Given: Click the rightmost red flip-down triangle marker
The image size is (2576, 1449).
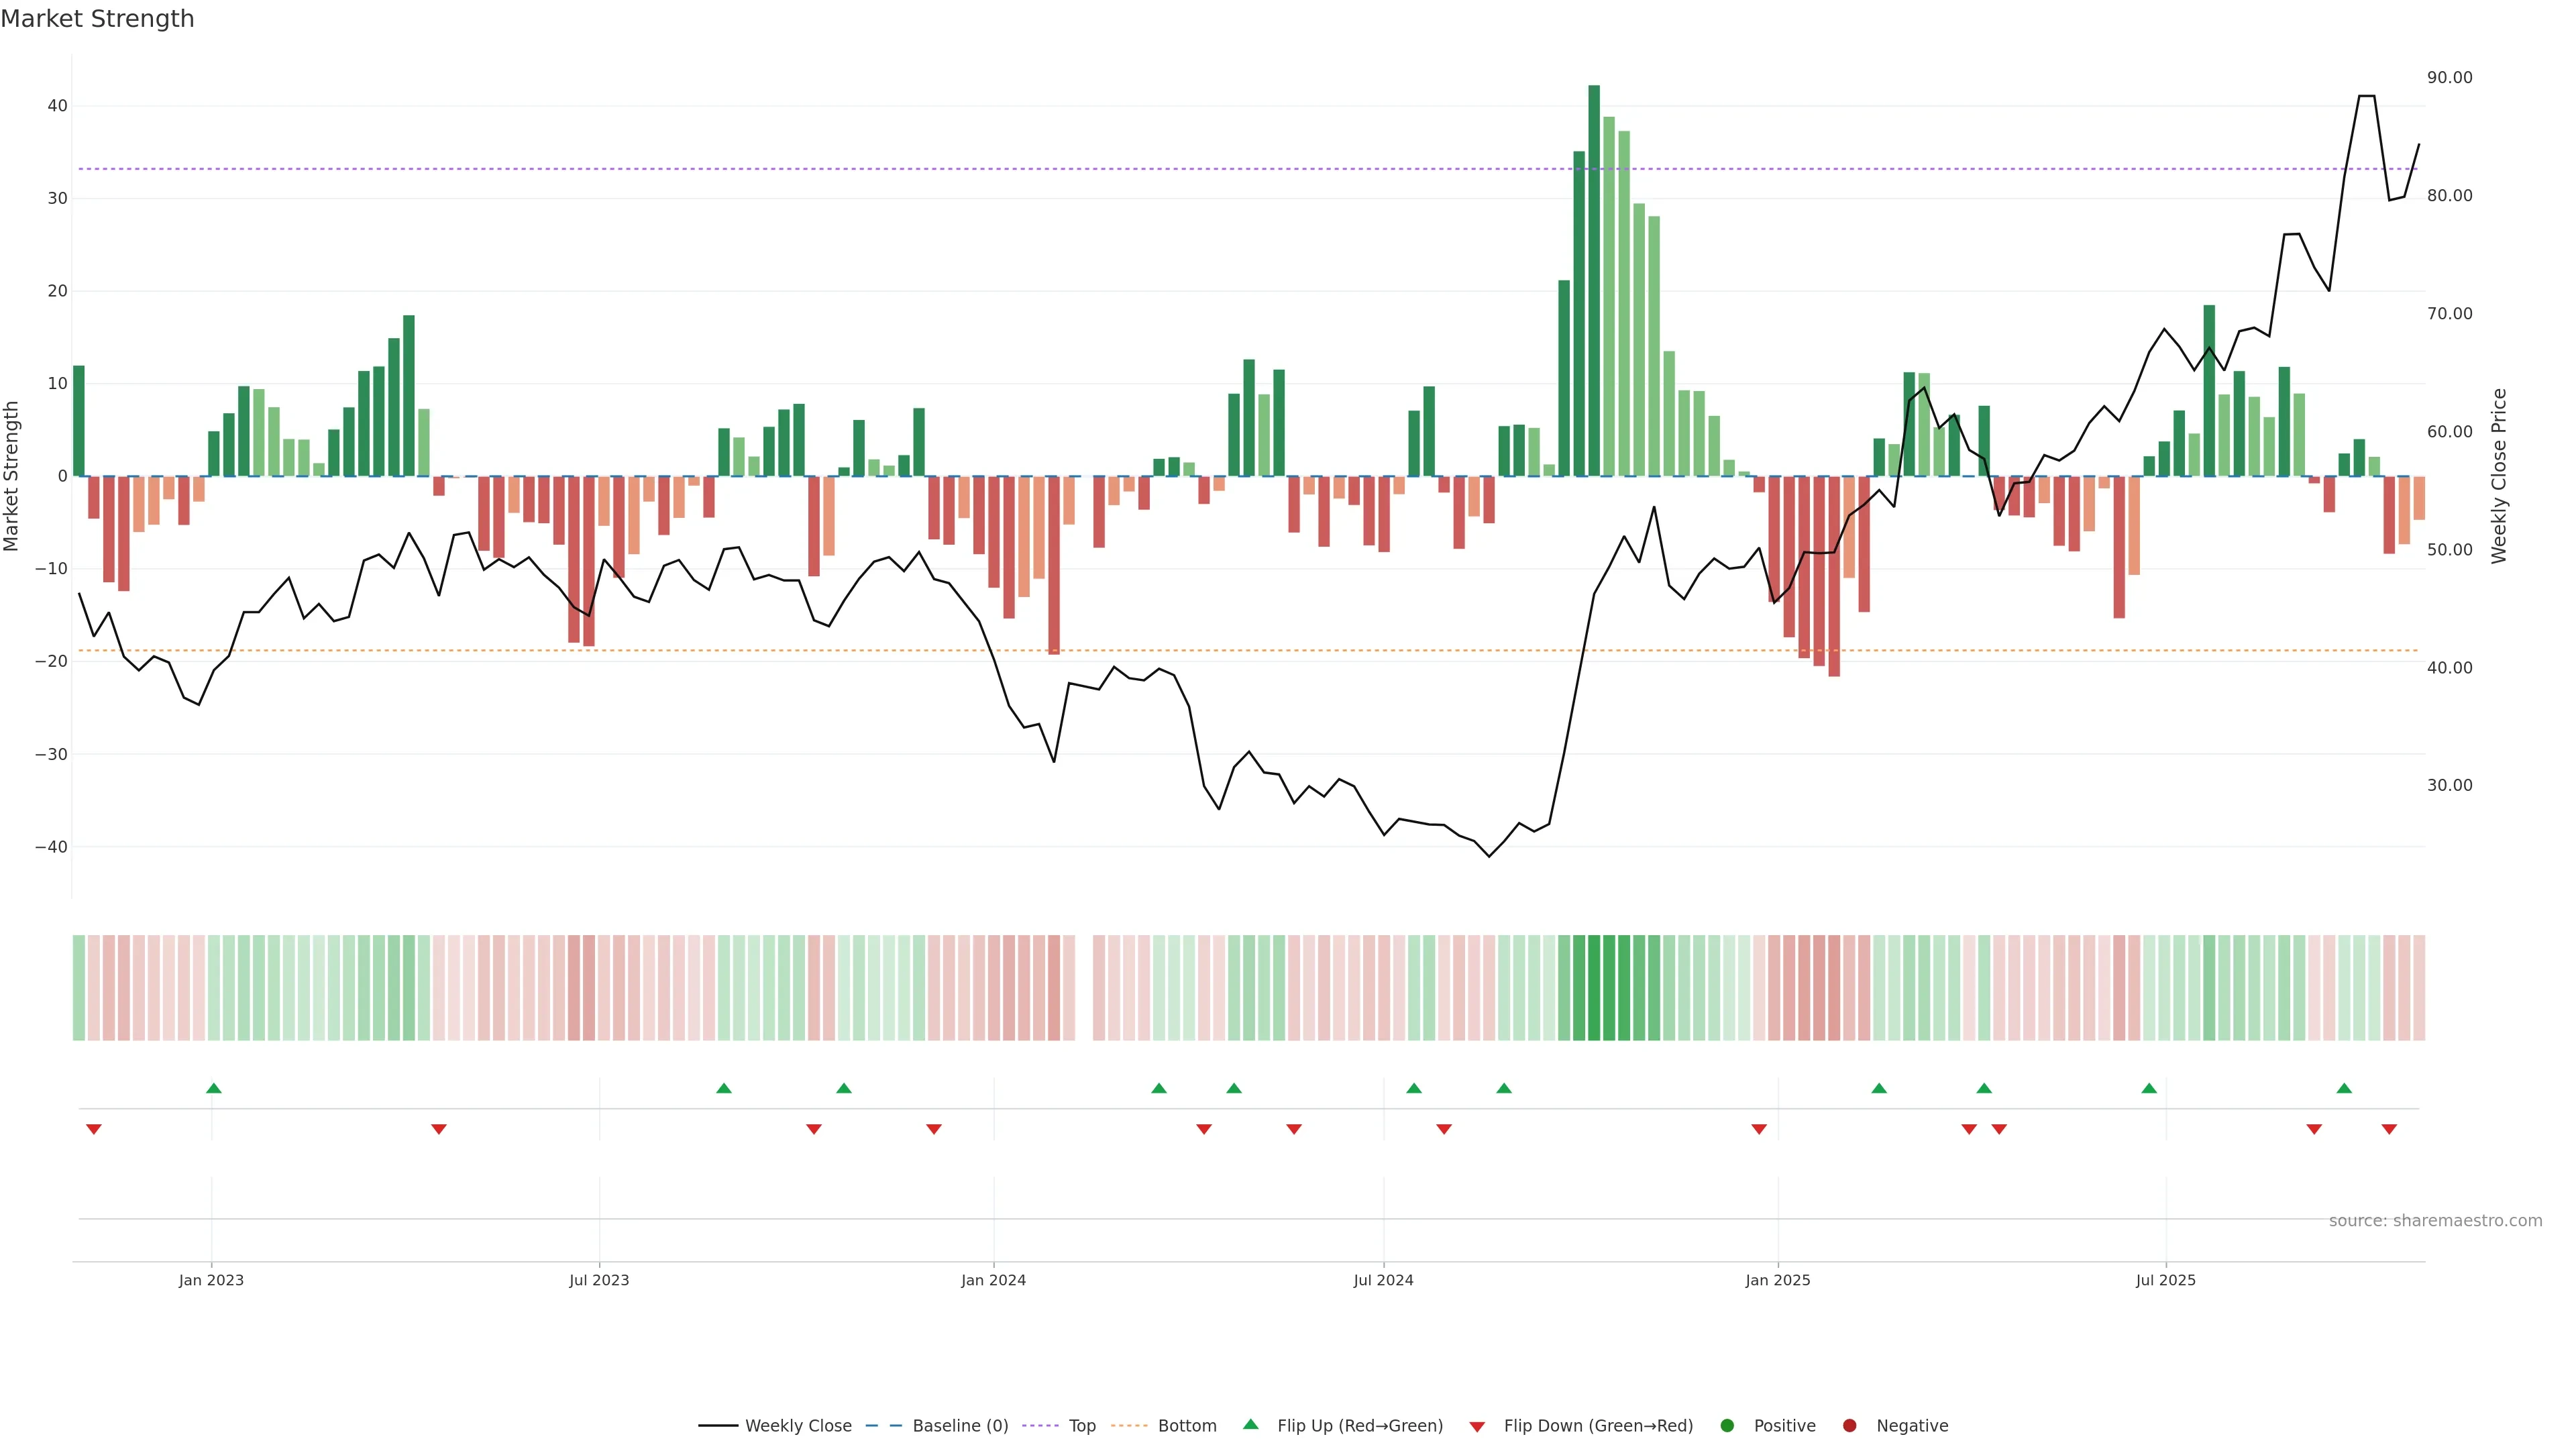Looking at the screenshot, I should pos(2389,1129).
